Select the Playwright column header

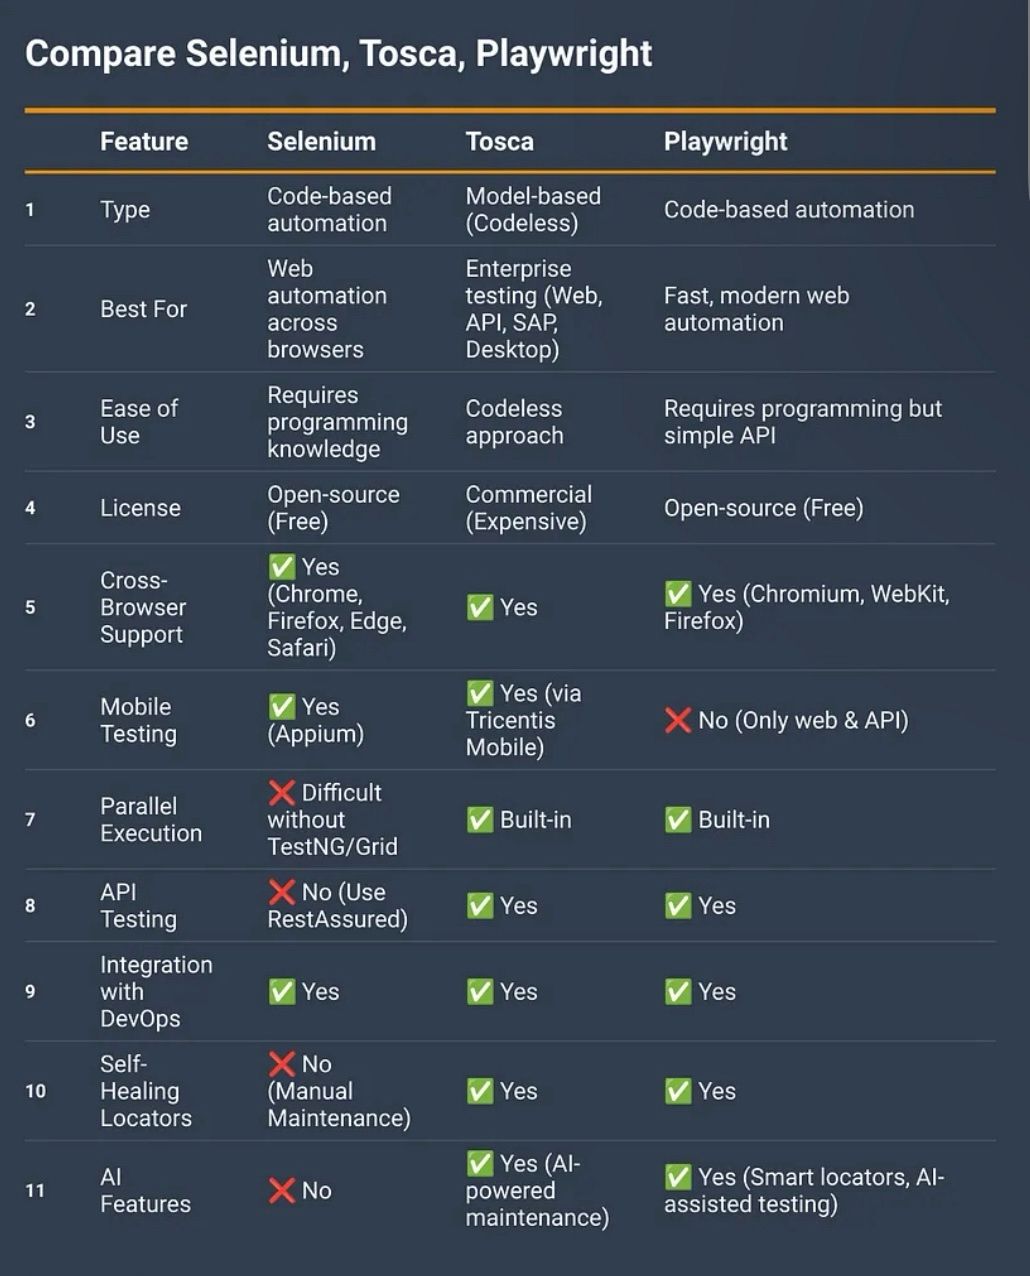725,142
